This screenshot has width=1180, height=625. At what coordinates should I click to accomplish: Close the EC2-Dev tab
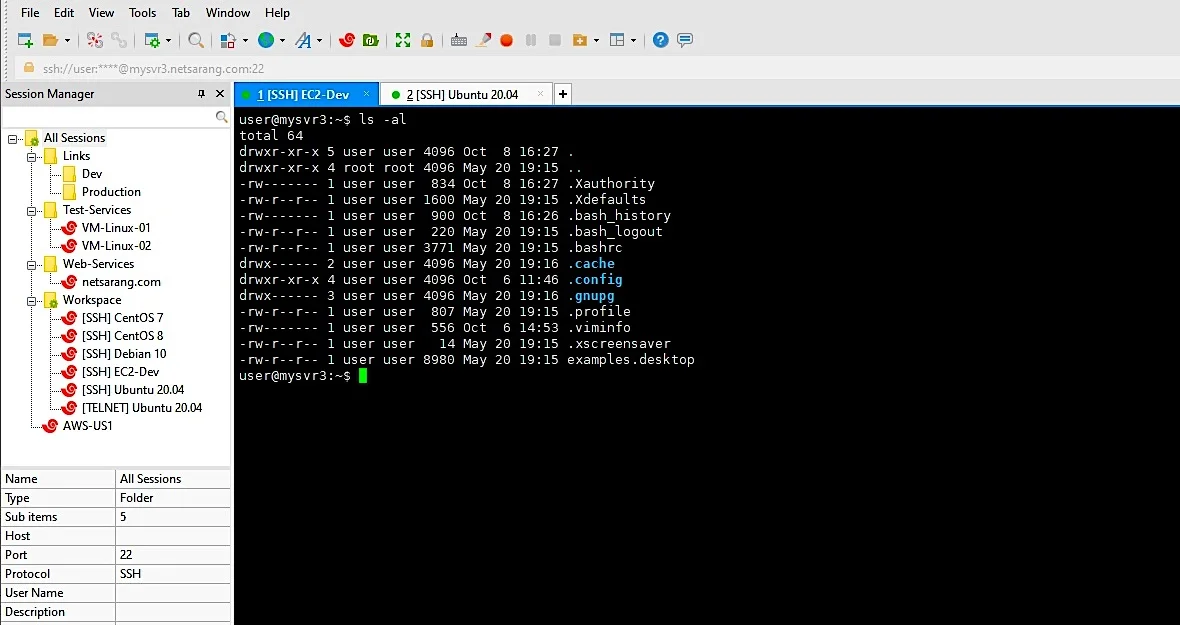(367, 94)
